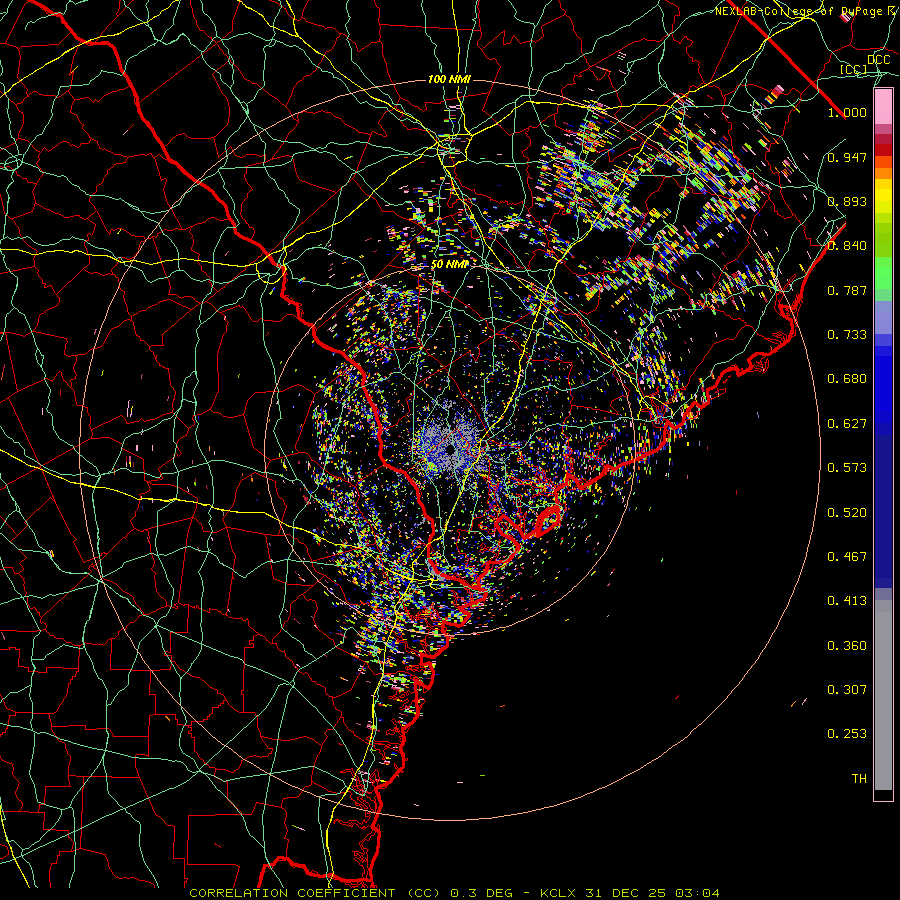Image resolution: width=900 pixels, height=900 pixels.
Task: Click the 0.893 legend value
Action: [847, 201]
